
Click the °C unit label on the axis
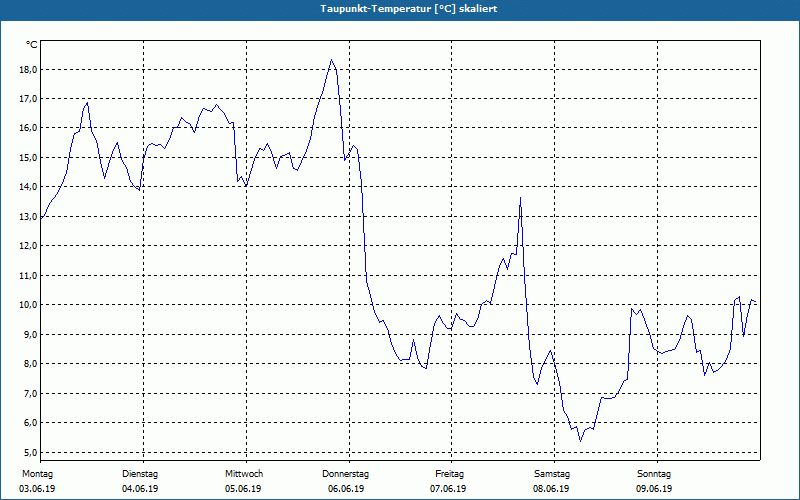coord(31,45)
